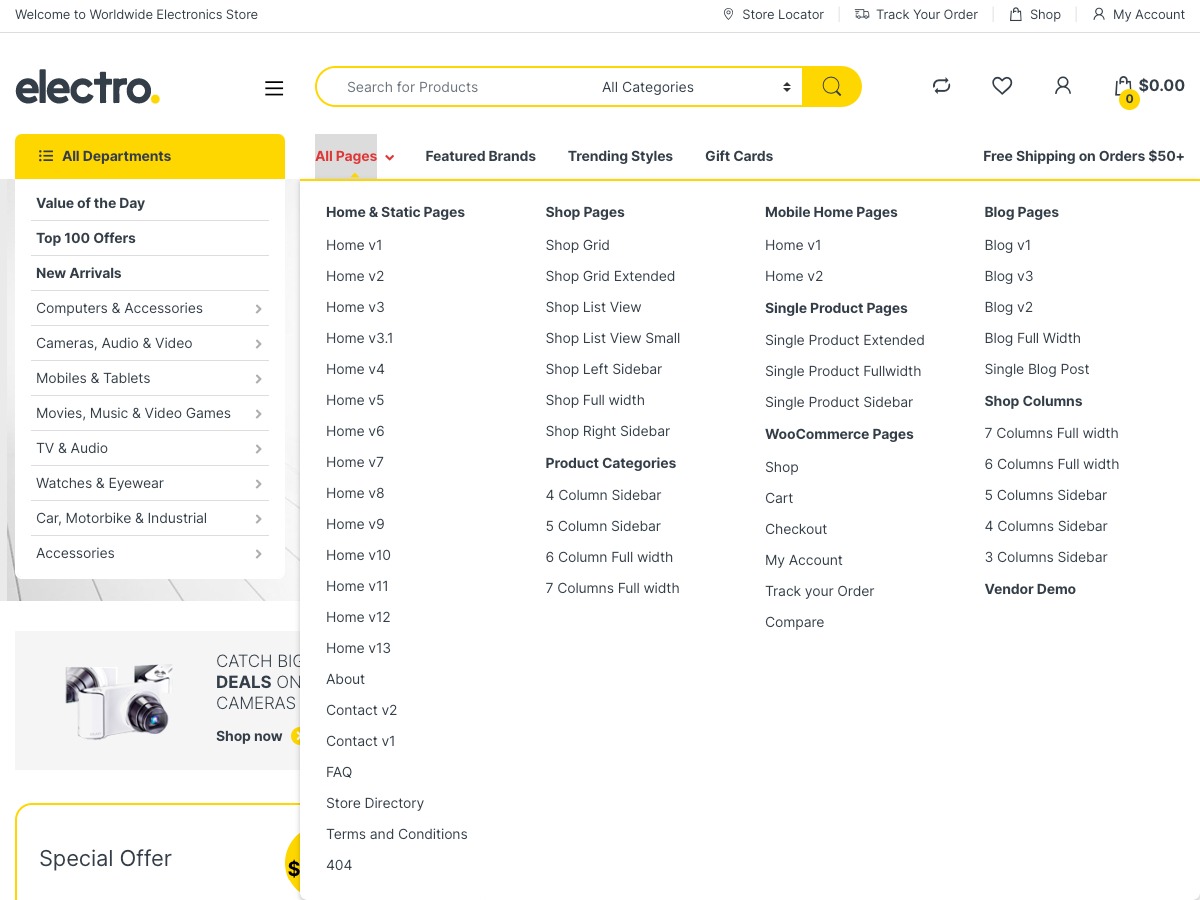Expand Watches & Eyewear category
This screenshot has width=1200, height=900.
(150, 483)
